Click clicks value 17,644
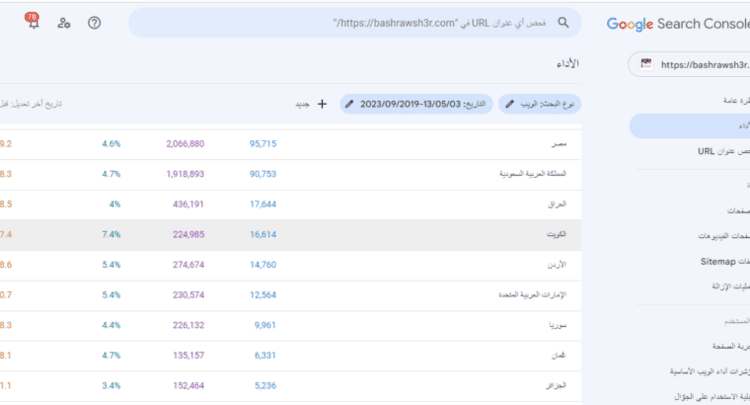The width and height of the screenshot is (750, 405). [263, 204]
